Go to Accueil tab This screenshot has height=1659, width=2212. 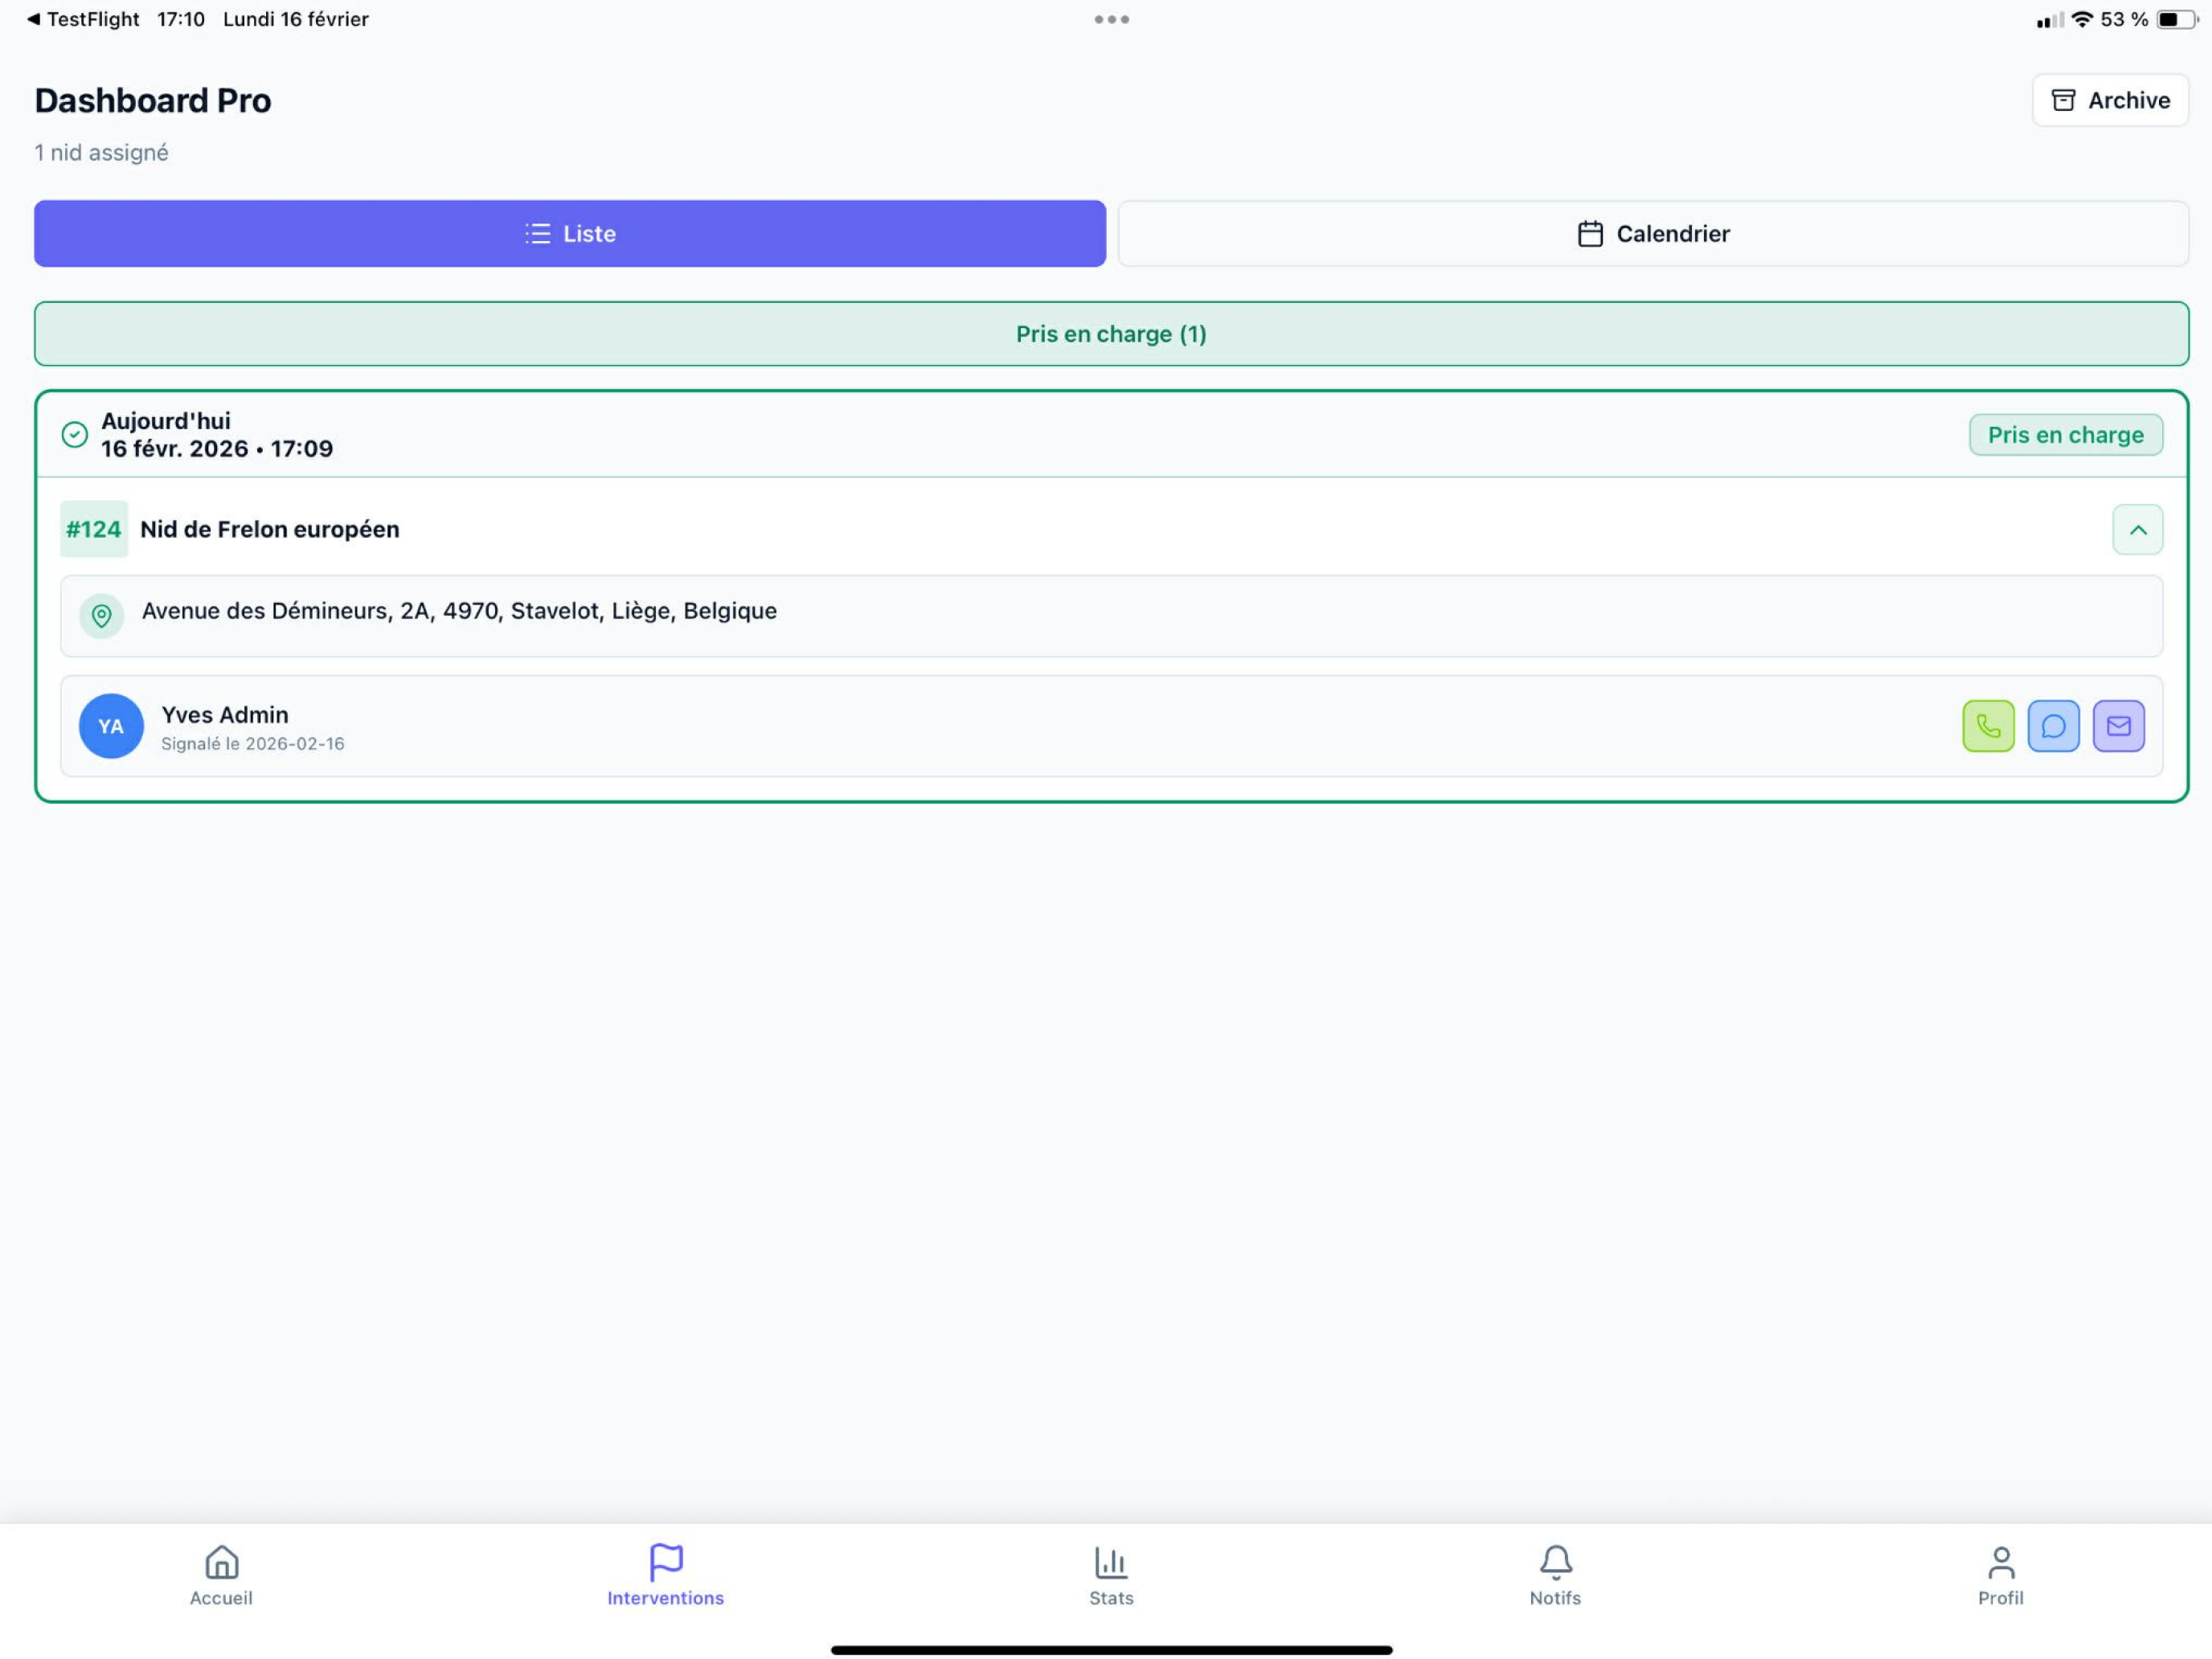pos(221,1577)
